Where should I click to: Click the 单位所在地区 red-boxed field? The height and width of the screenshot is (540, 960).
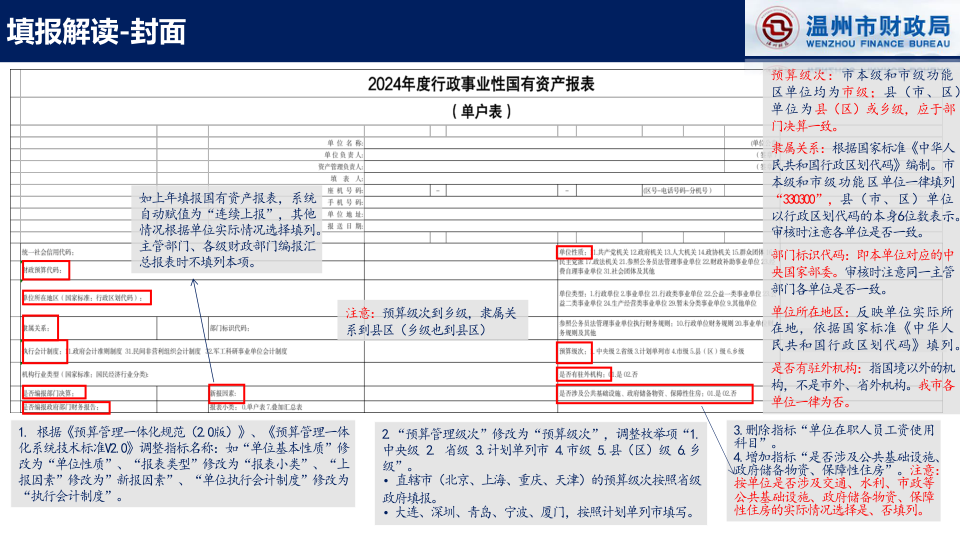point(86,298)
